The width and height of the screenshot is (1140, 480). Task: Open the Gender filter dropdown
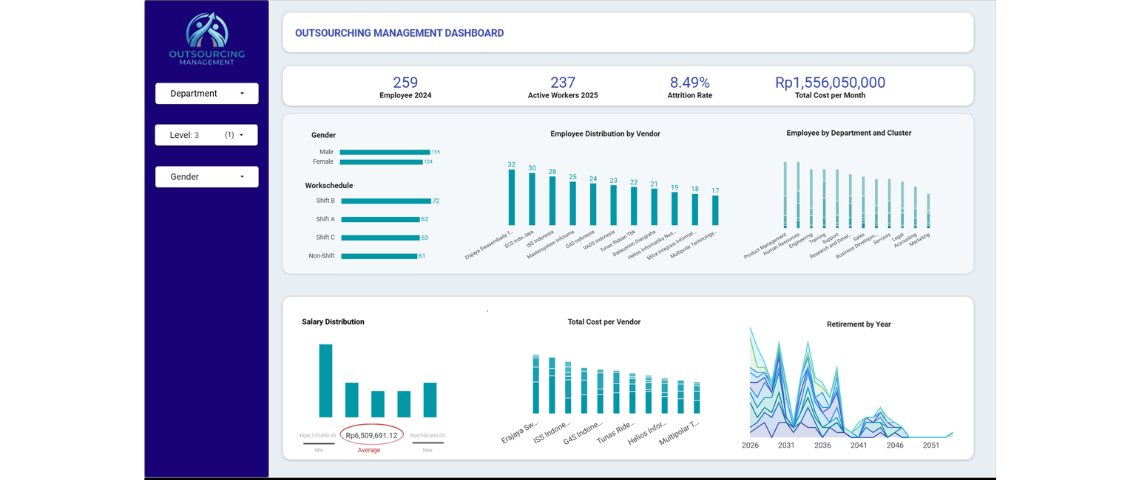click(x=206, y=177)
